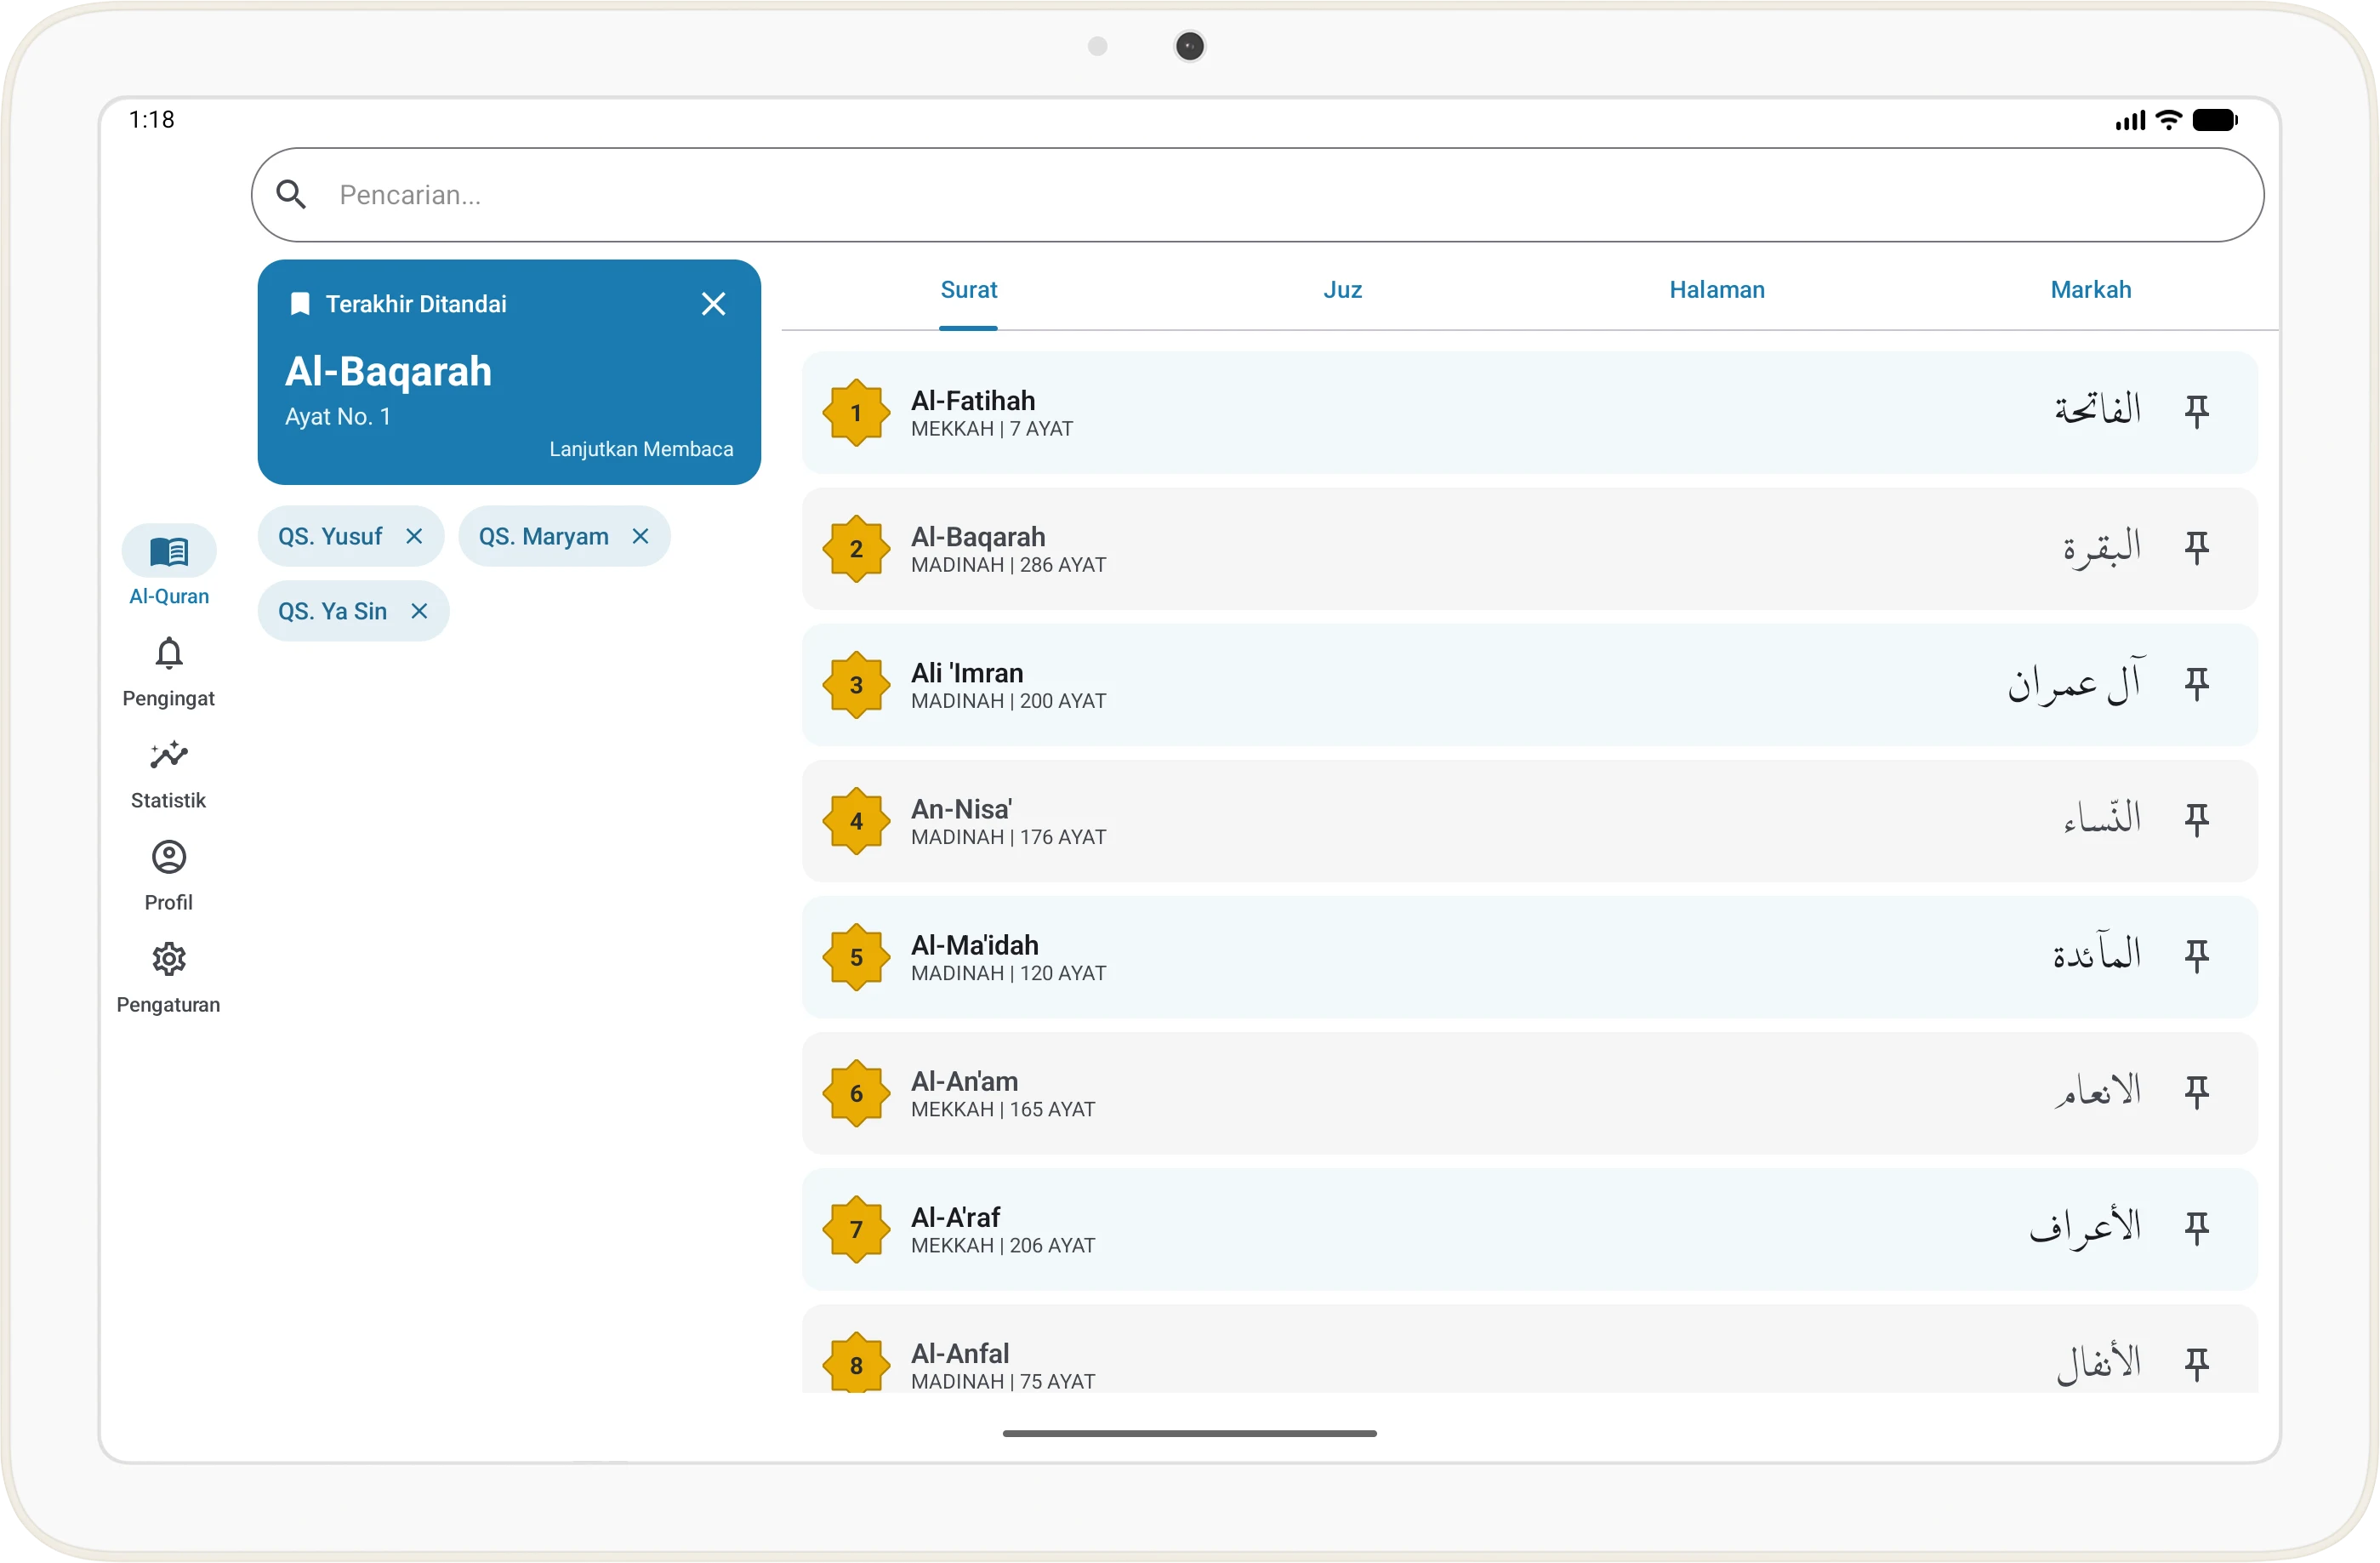Open the Al-Anfal surah row

coord(1530,1348)
